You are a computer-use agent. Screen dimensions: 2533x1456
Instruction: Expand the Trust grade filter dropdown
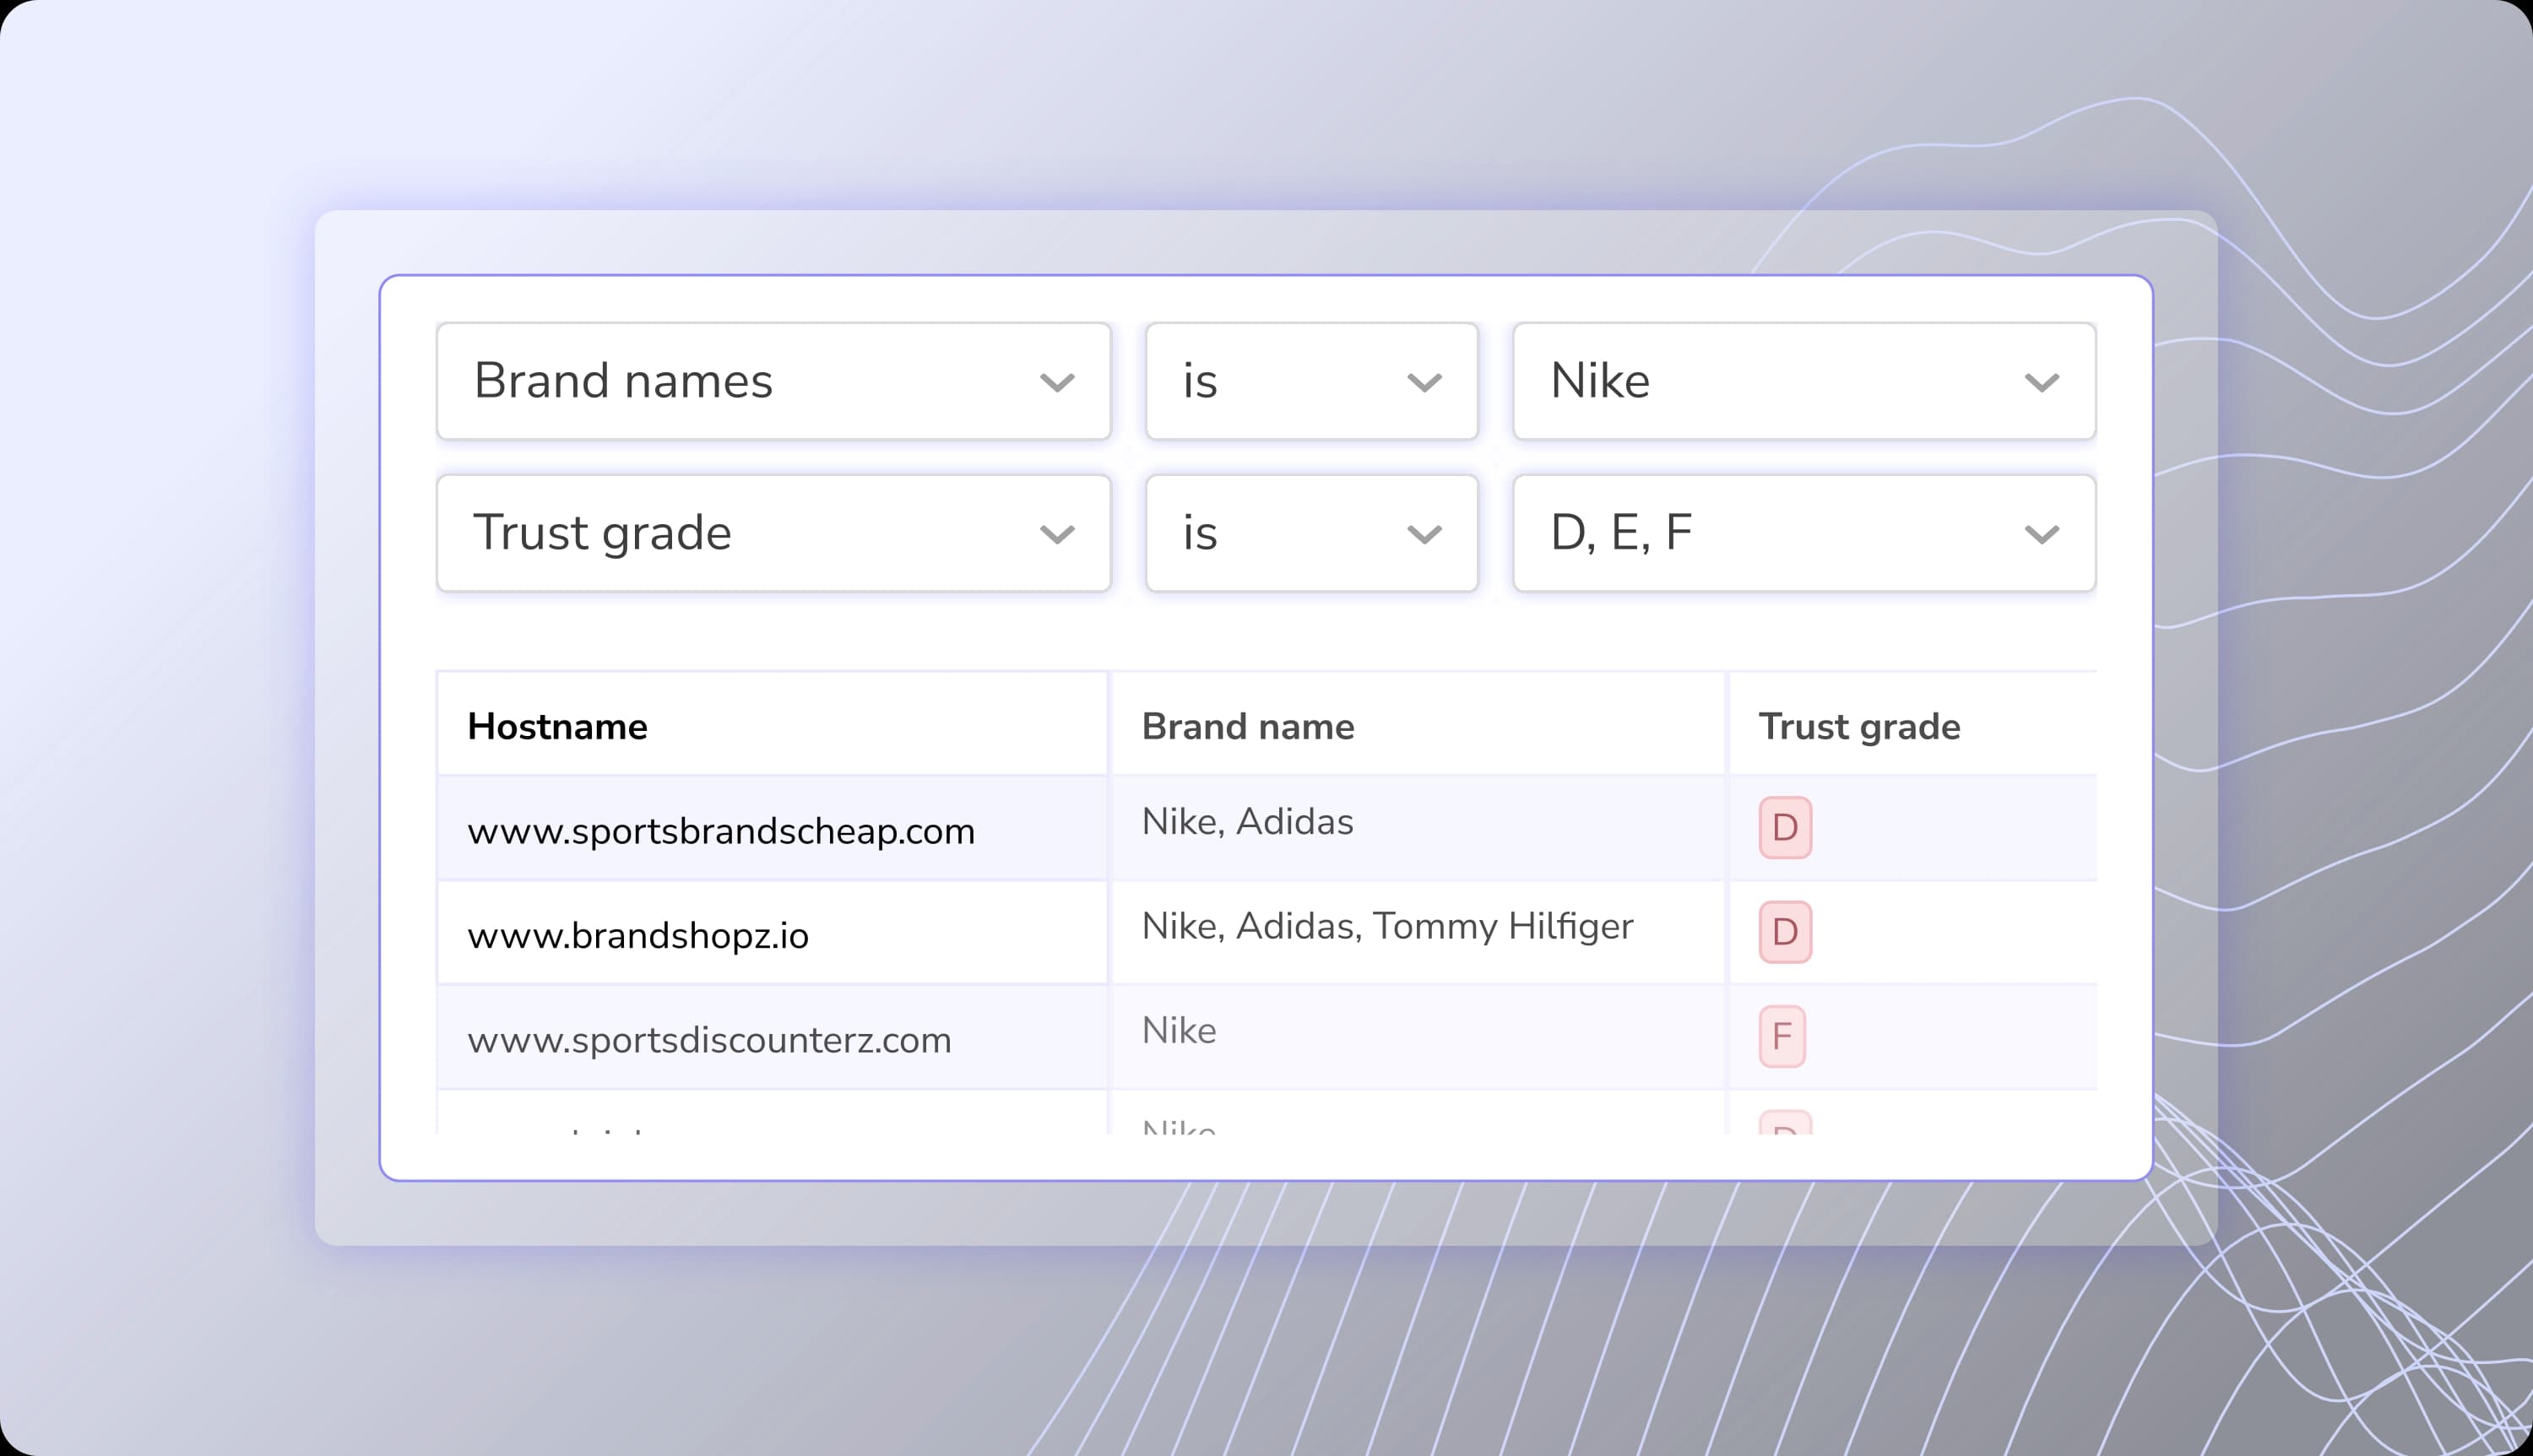tap(772, 533)
